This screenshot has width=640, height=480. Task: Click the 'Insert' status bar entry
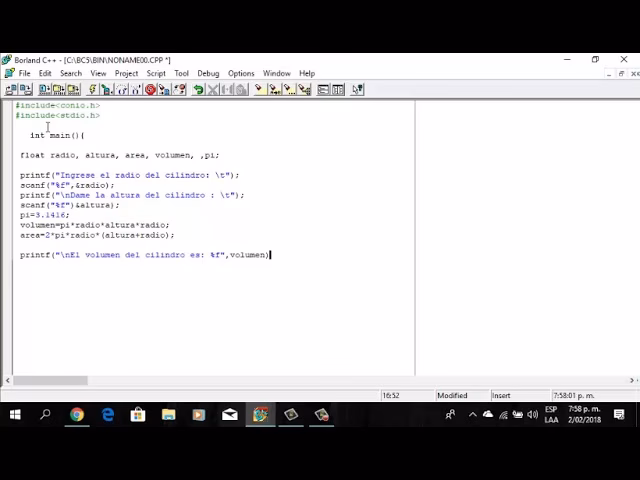point(501,396)
